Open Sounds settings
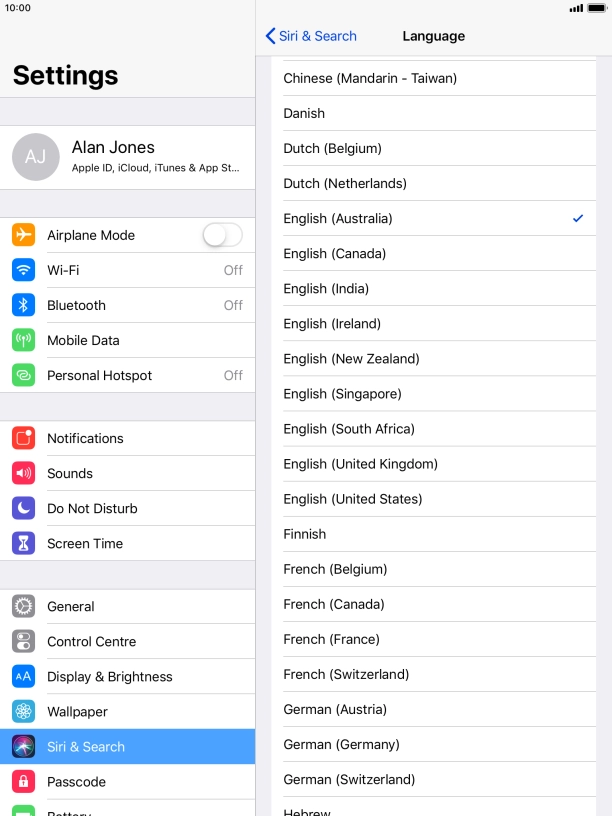This screenshot has width=612, height=816. click(x=128, y=473)
